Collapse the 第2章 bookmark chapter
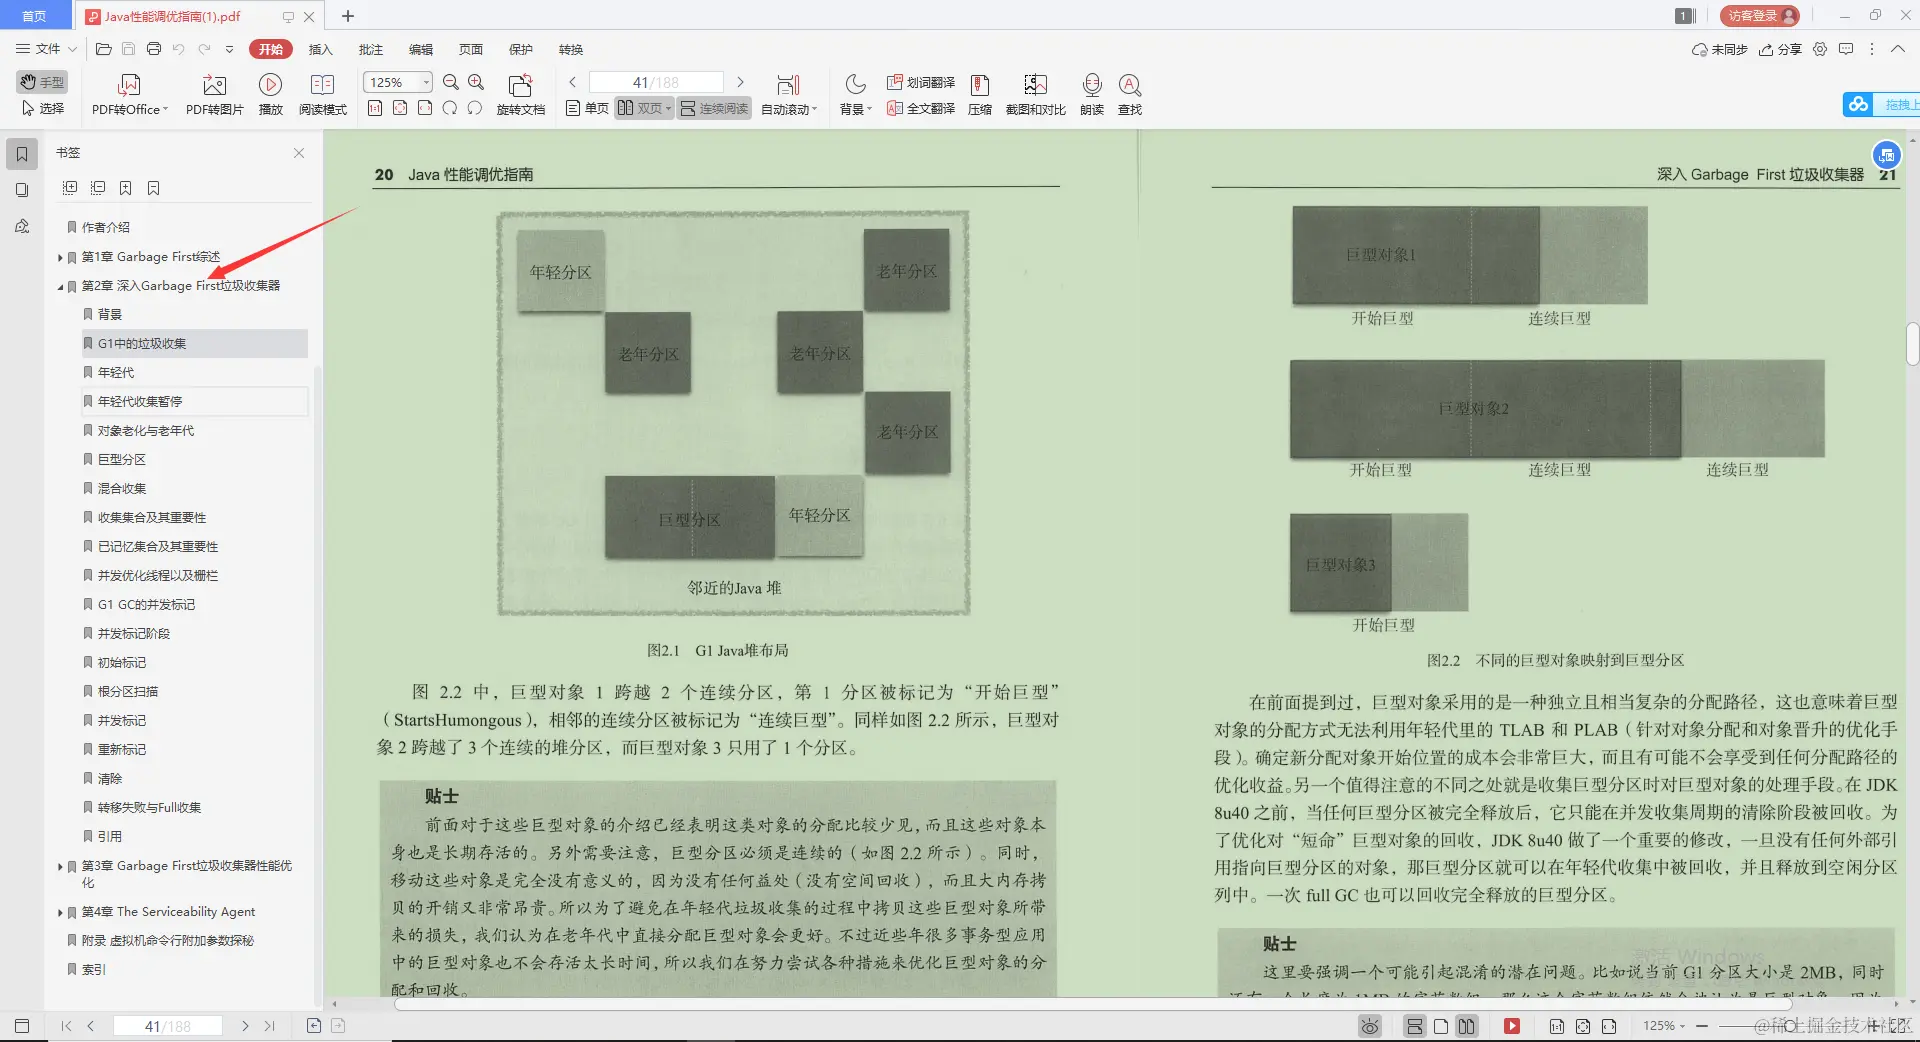 [60, 286]
